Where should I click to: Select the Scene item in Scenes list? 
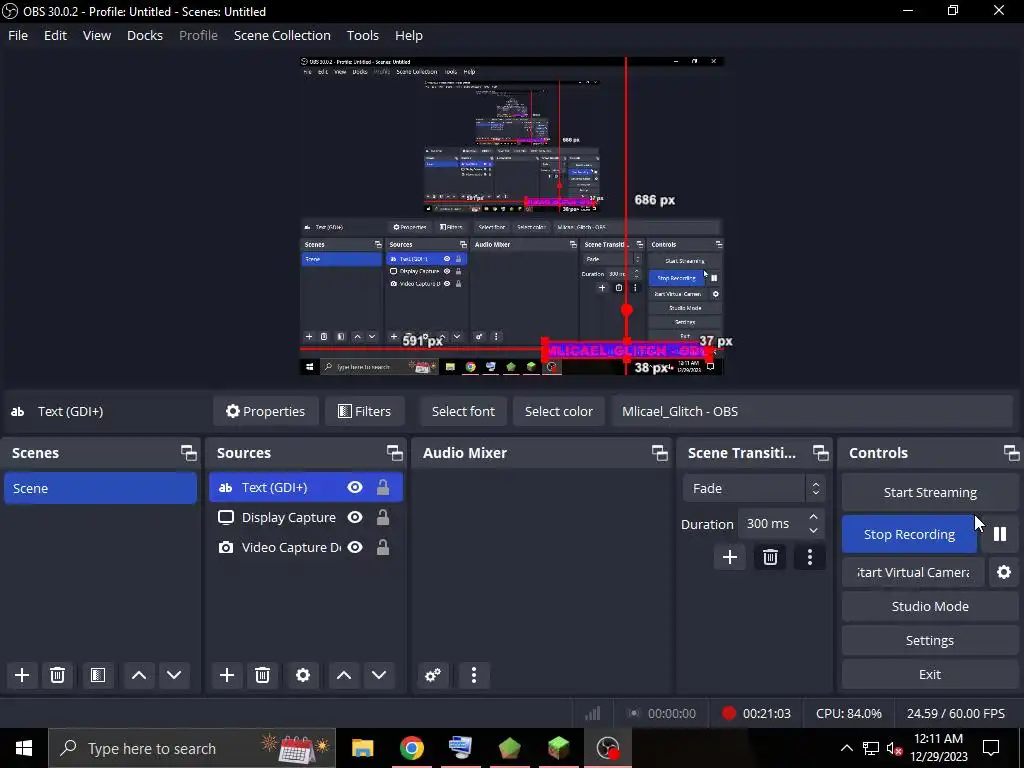click(x=101, y=488)
